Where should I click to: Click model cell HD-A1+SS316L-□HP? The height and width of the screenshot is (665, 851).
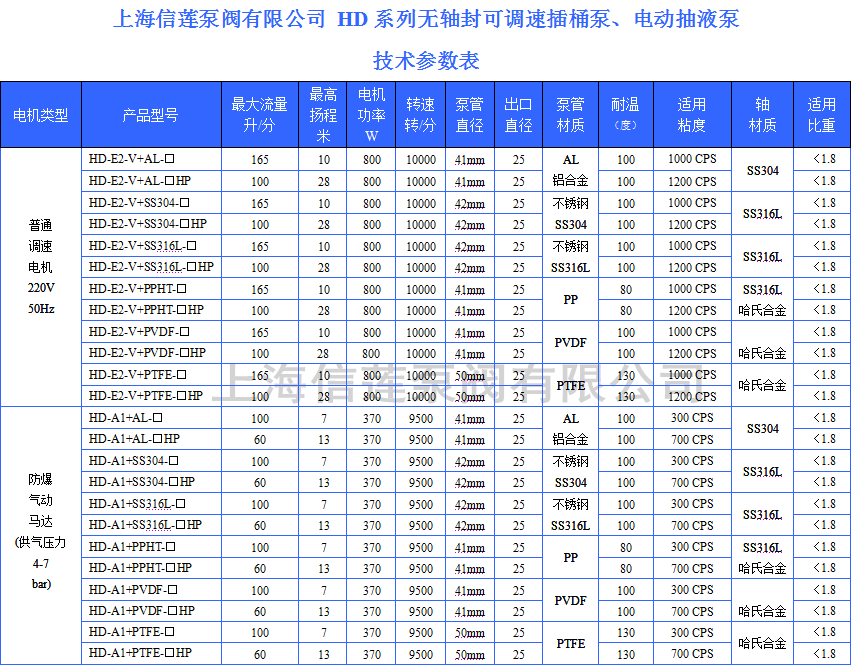click(x=151, y=525)
